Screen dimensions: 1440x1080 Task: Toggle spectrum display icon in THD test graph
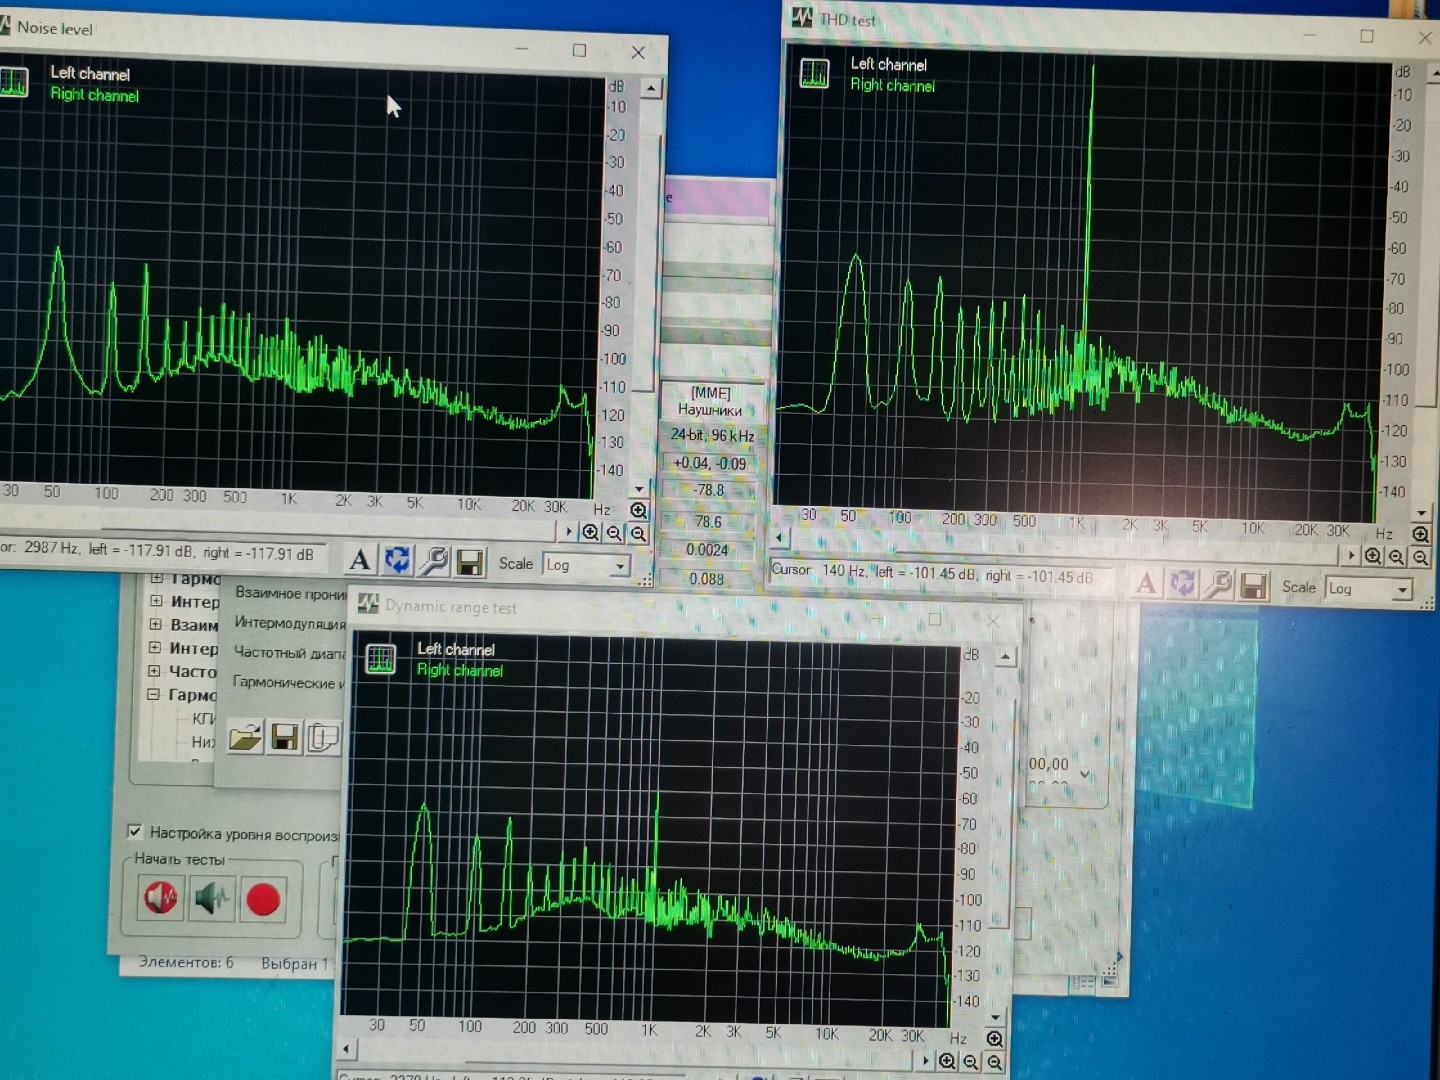(x=814, y=74)
